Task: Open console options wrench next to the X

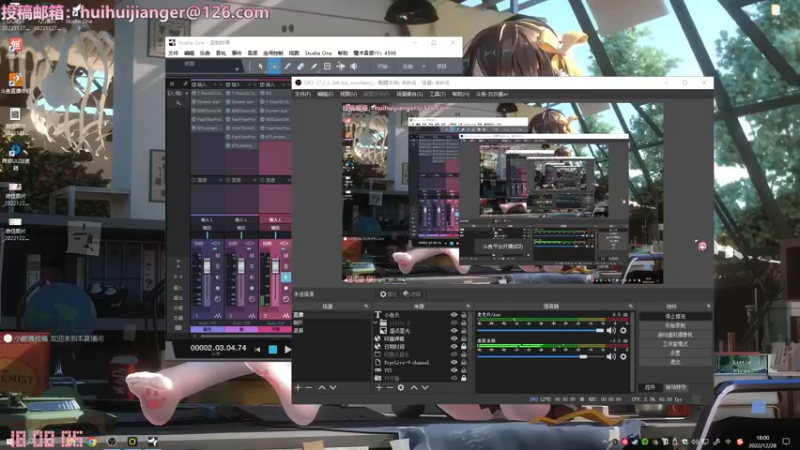Action: point(185,84)
